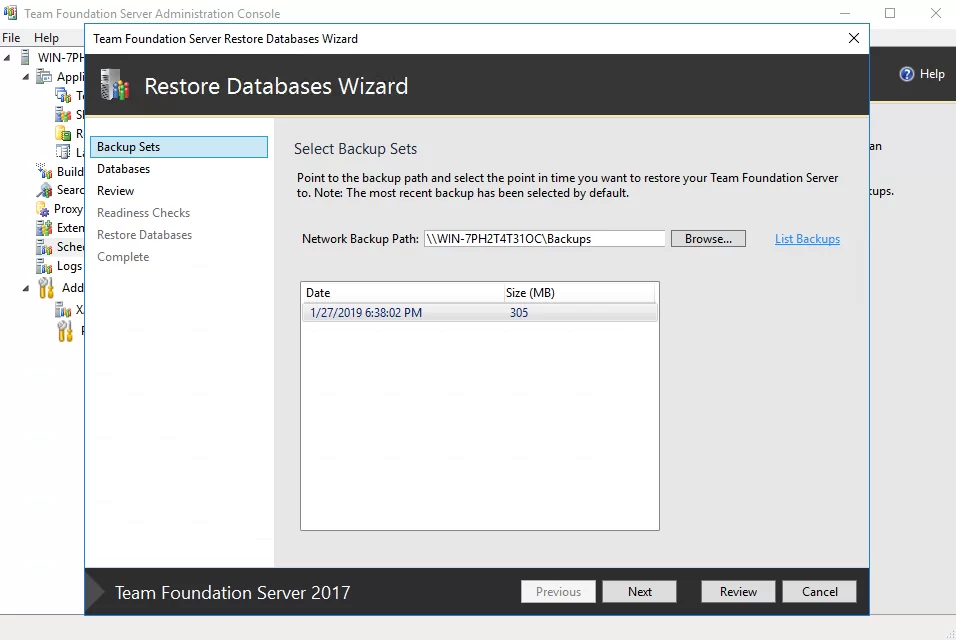Cancel the restore wizard
956x640 pixels.
click(819, 591)
